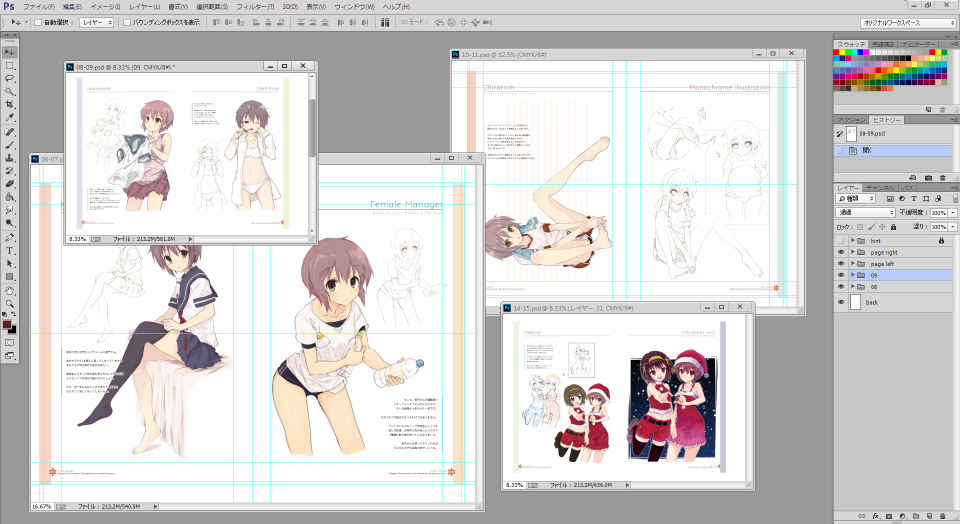Screen dimensions: 960x524
Task: Toggle Quick Mask mode icon
Action: [10, 343]
